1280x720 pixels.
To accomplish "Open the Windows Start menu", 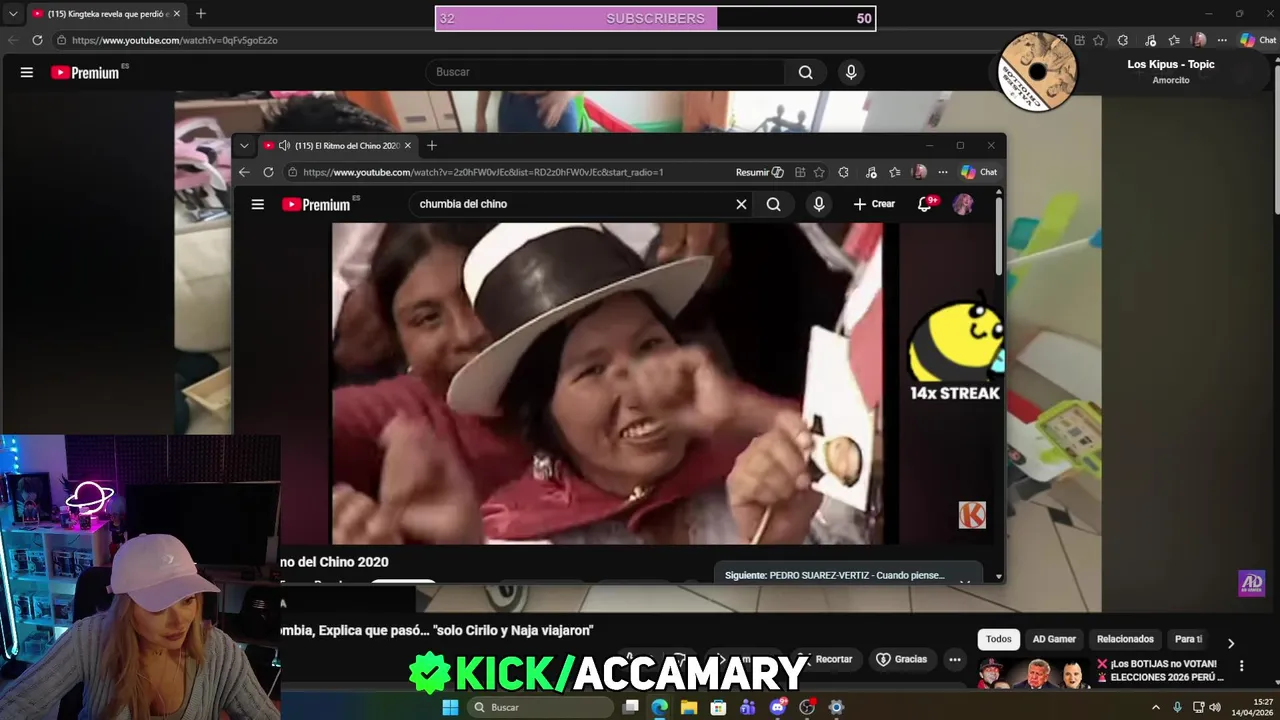I will click(x=450, y=707).
